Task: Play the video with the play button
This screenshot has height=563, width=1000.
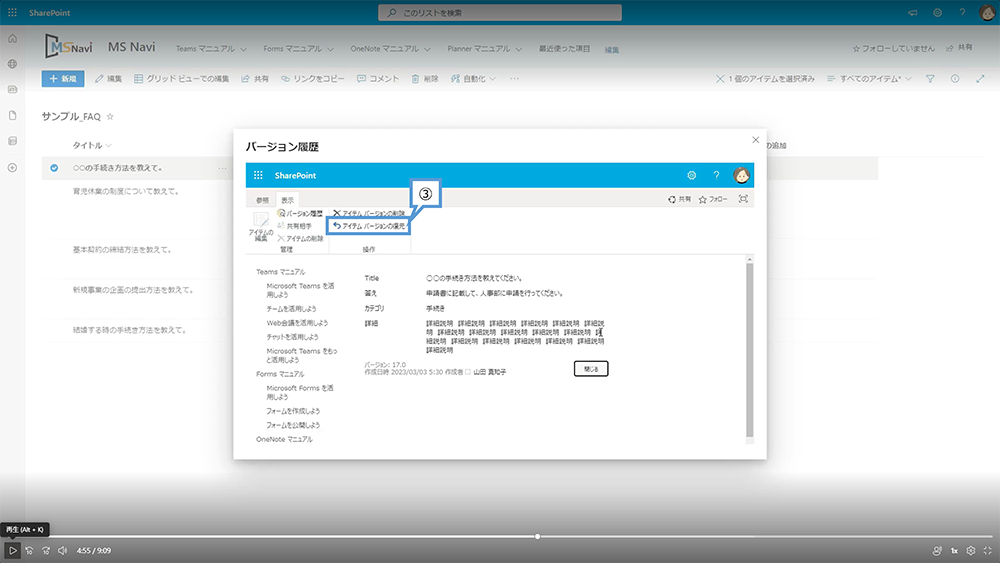Action: point(12,550)
